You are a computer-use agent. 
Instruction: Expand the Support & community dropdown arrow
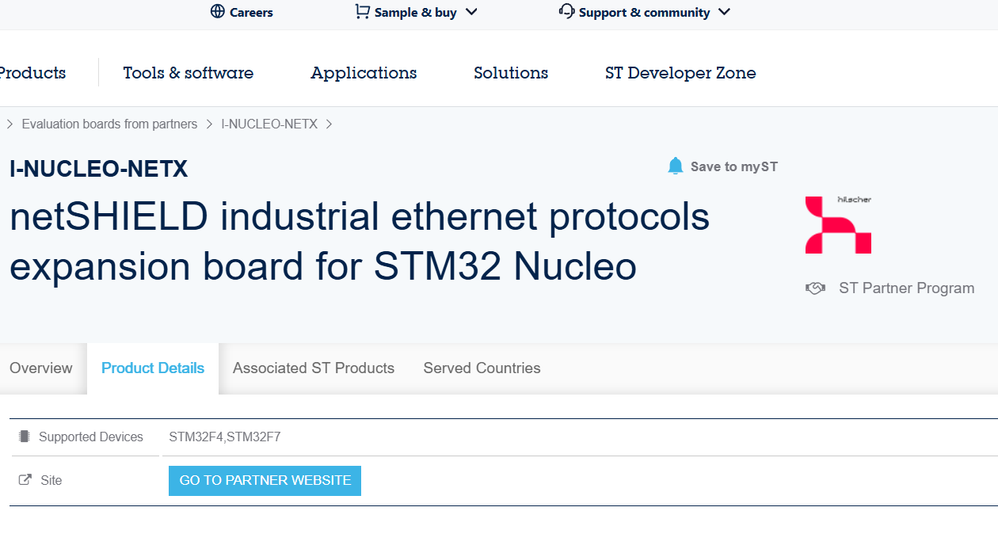724,12
